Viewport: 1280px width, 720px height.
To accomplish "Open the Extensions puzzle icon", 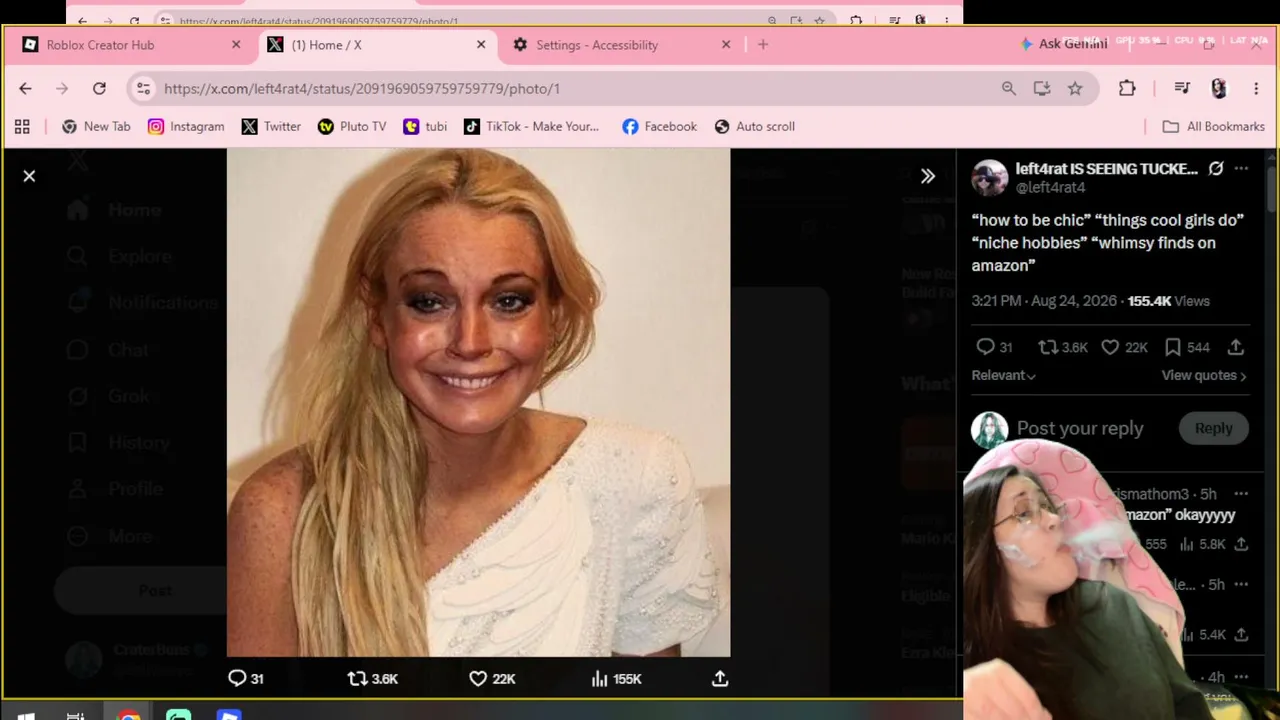I will tap(1127, 89).
